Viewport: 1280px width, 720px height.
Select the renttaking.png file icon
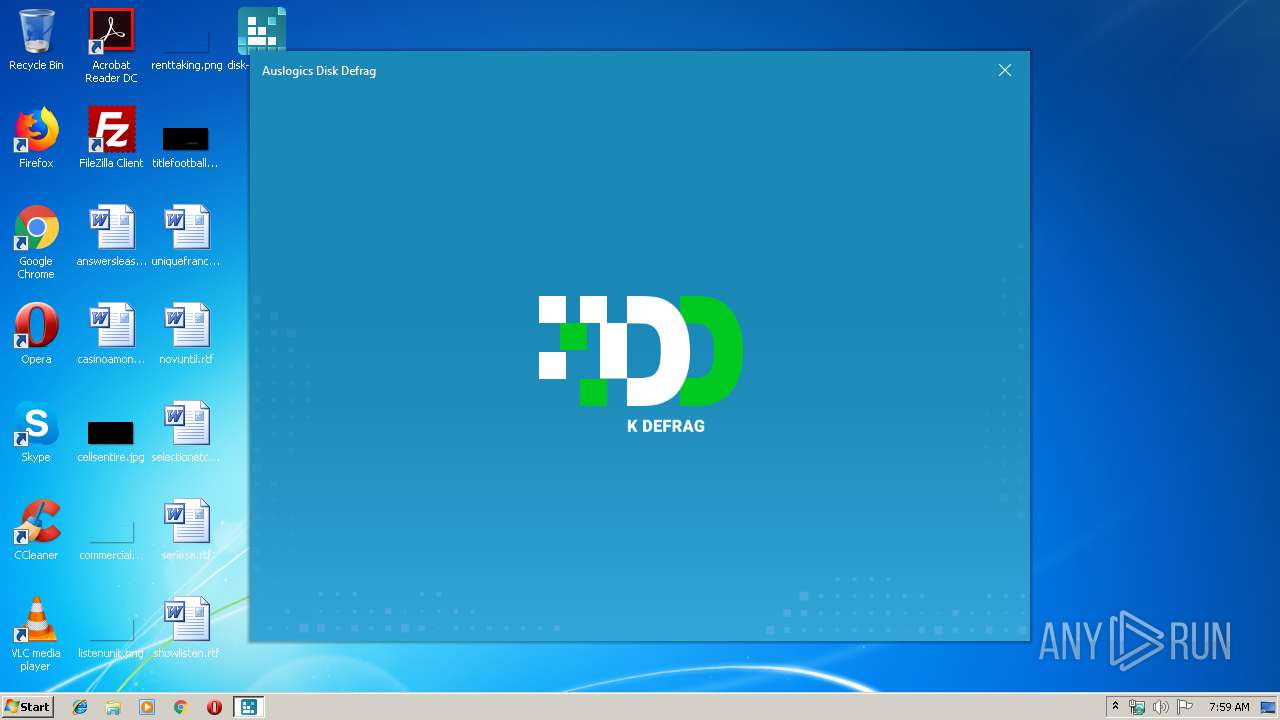pyautogui.click(x=186, y=46)
